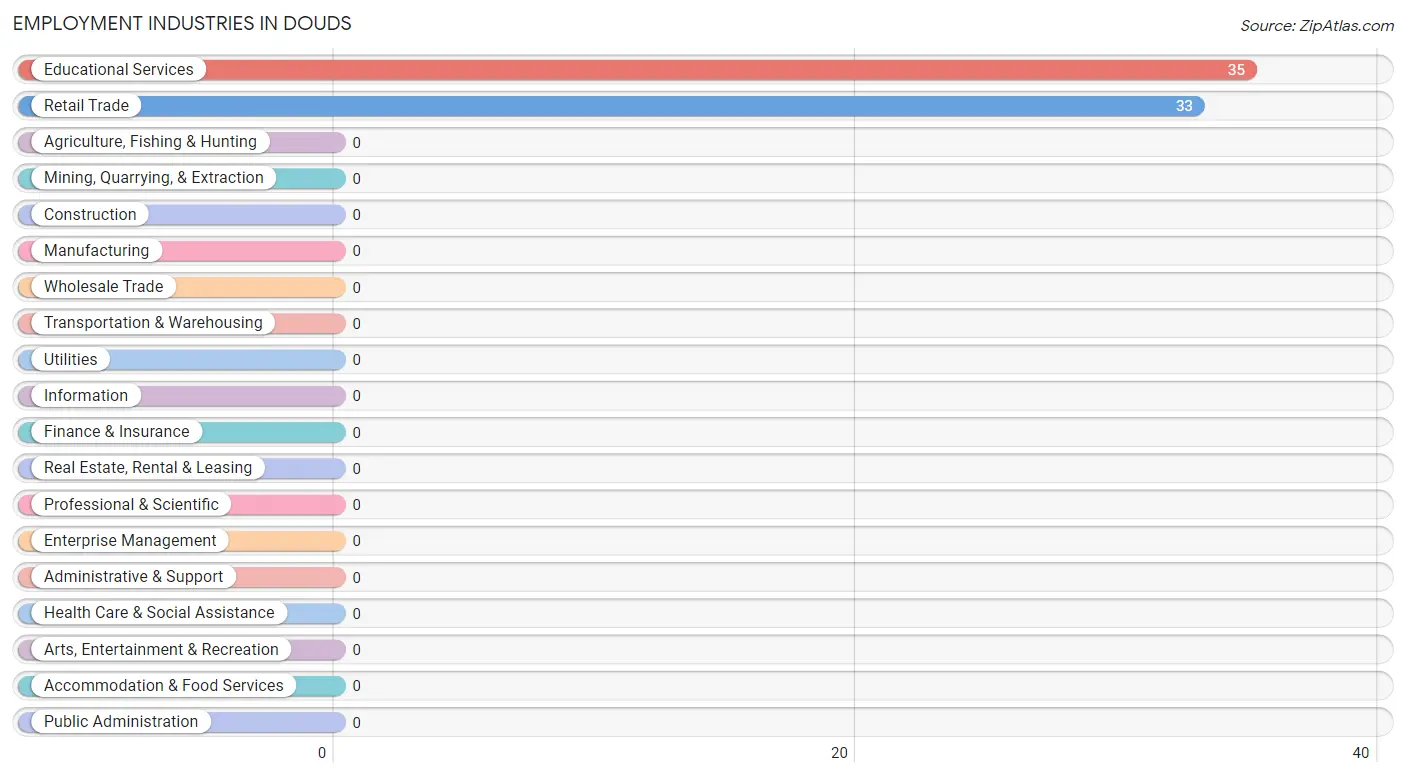Click the 0 value beside Transportation & Warehousing

pyautogui.click(x=356, y=324)
